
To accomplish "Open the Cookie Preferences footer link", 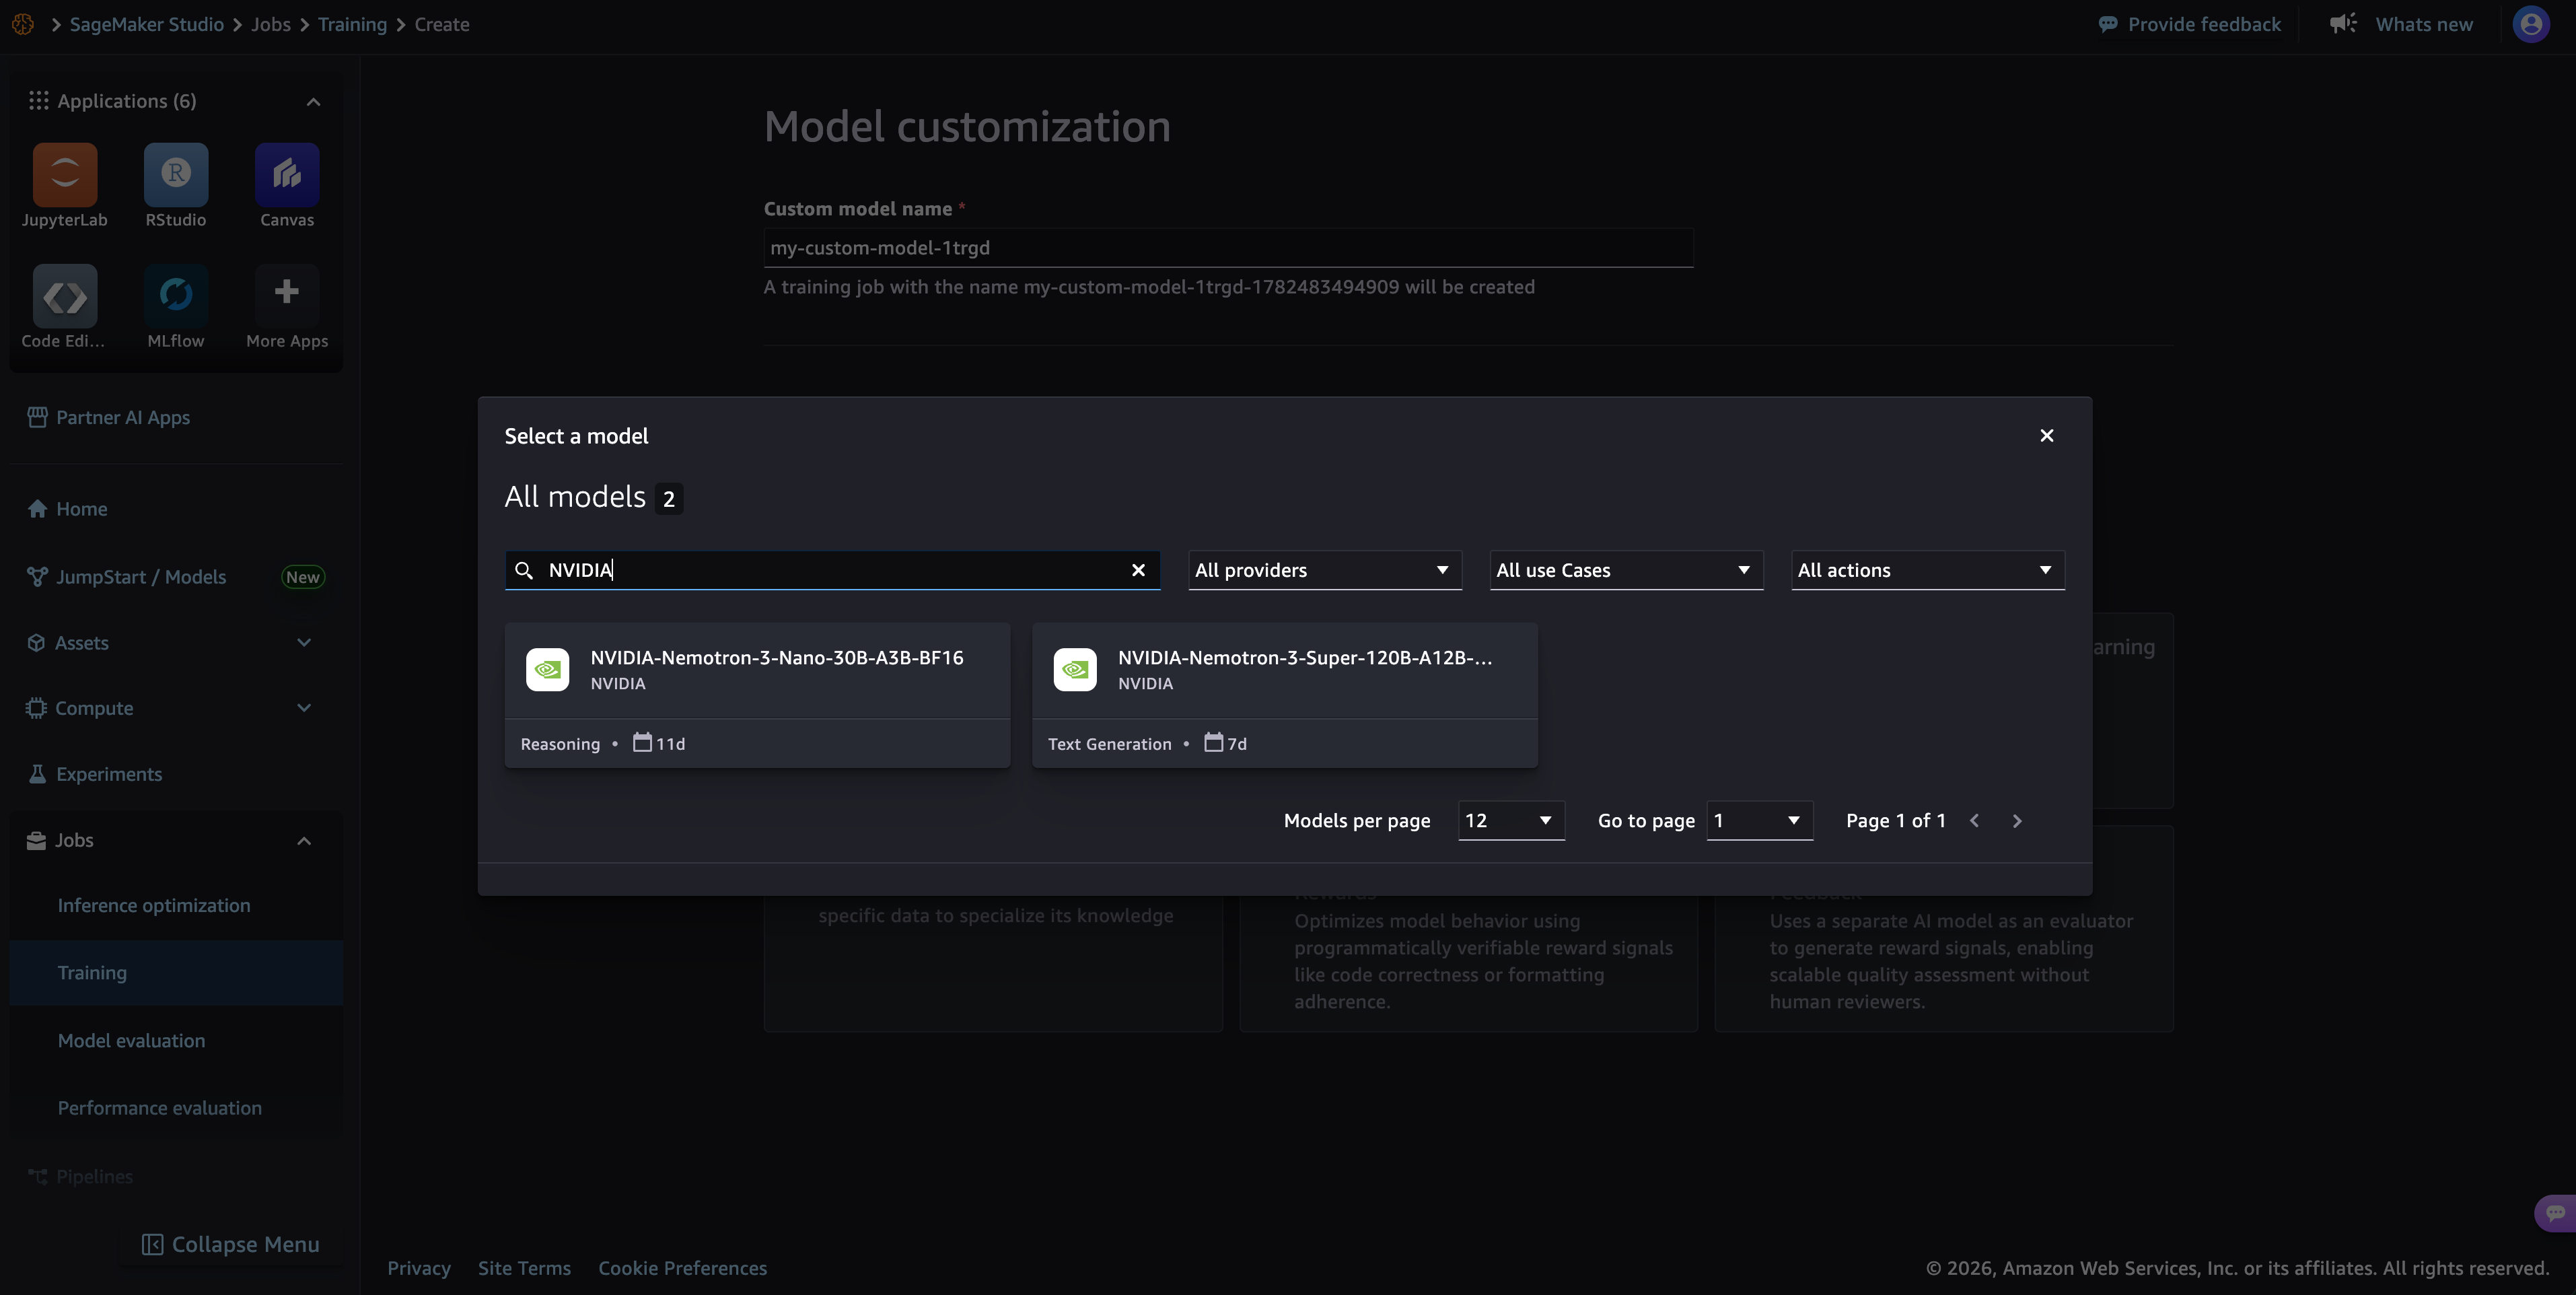I will (683, 1268).
